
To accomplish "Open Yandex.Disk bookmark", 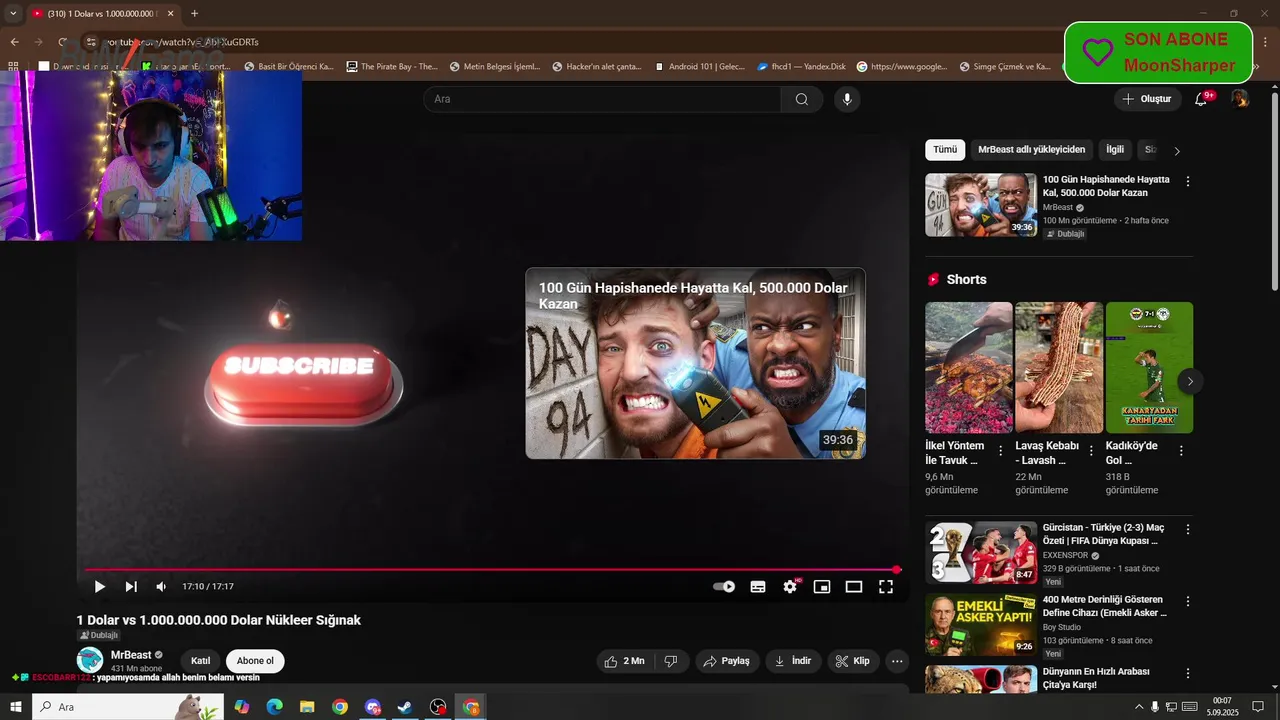I will [801, 67].
